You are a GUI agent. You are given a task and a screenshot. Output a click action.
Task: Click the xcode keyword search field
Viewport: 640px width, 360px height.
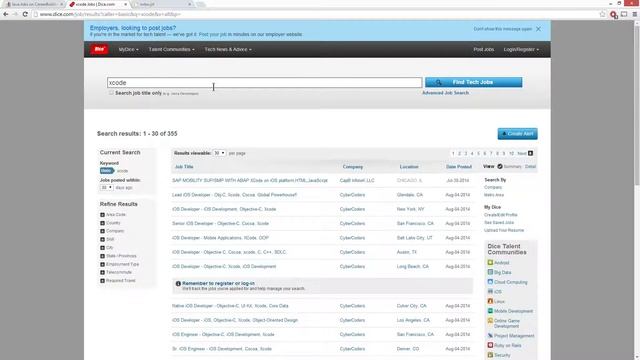[264, 82]
